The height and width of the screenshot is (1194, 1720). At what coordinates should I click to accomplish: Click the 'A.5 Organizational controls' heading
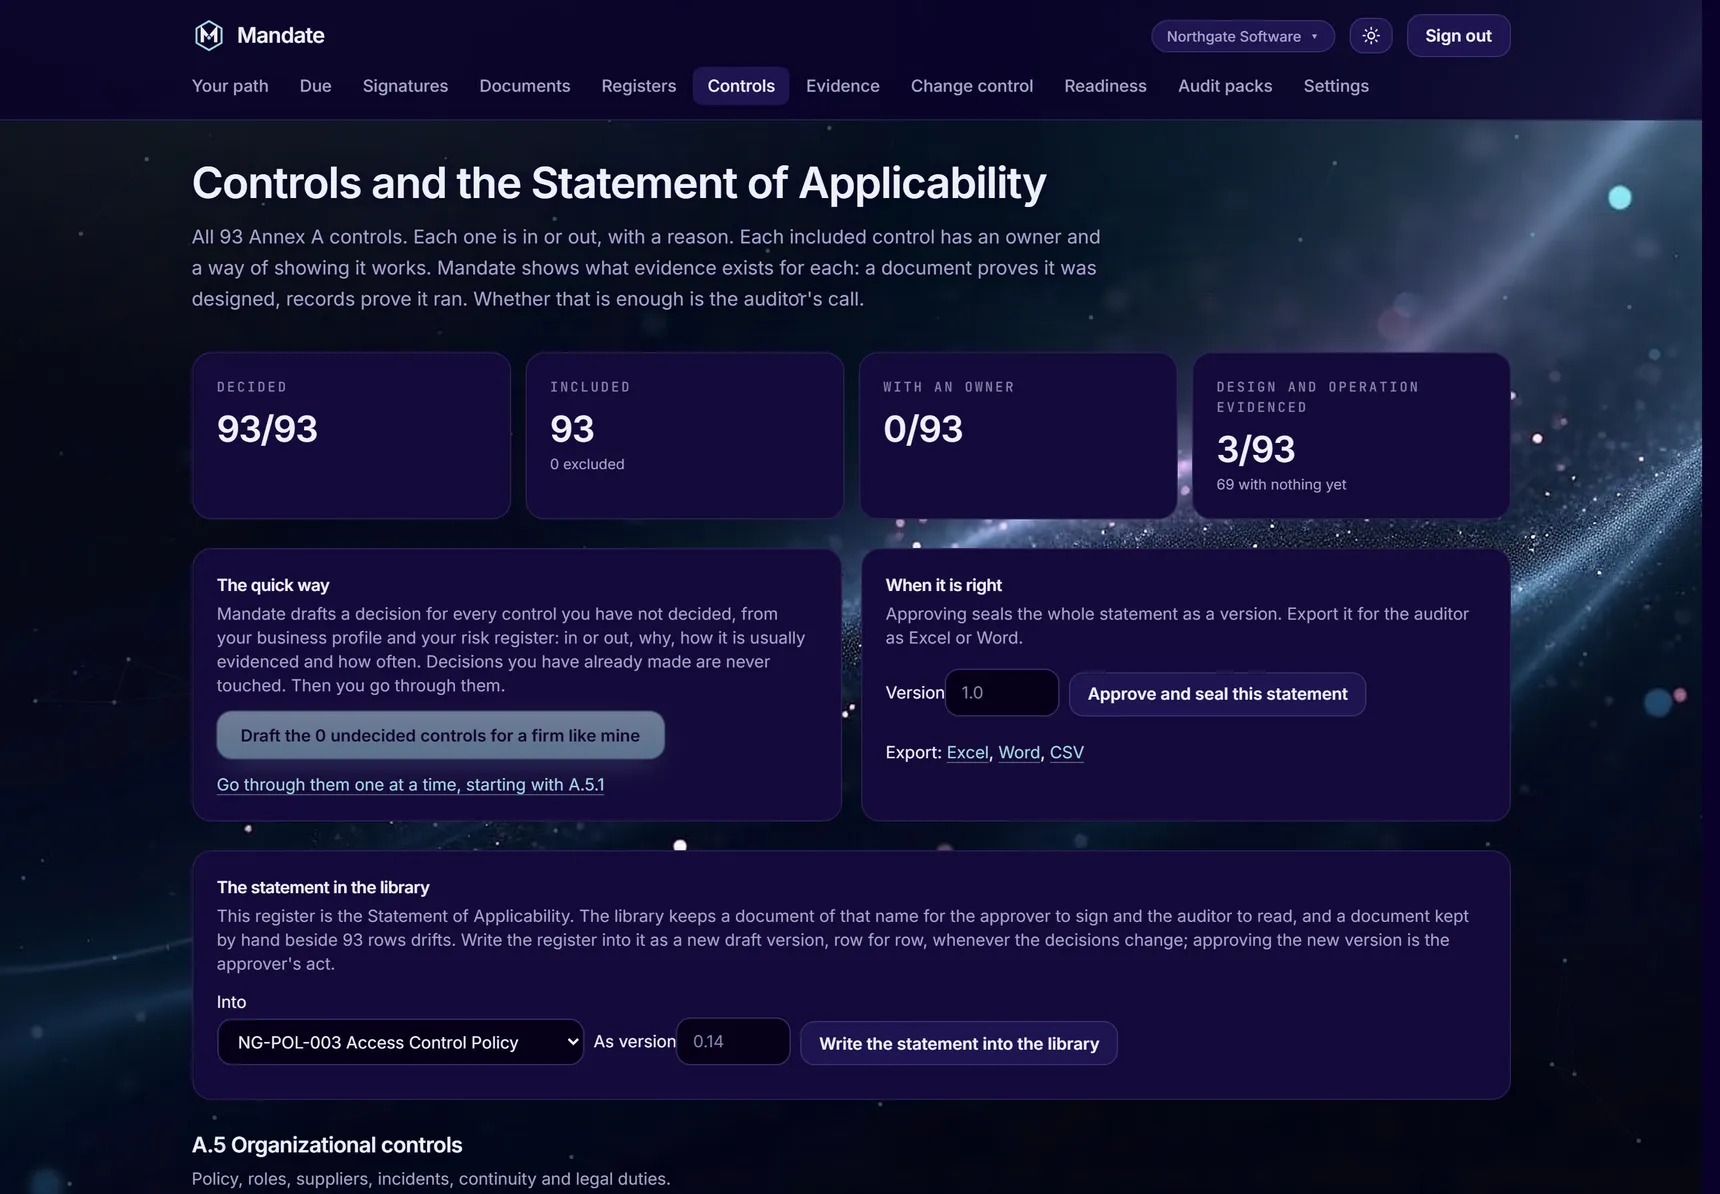click(x=327, y=1145)
